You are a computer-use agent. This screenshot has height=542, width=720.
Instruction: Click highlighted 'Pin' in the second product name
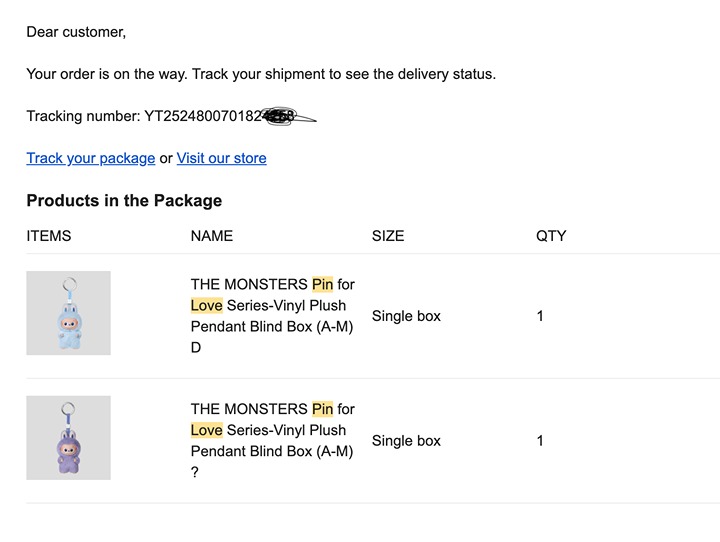point(322,409)
